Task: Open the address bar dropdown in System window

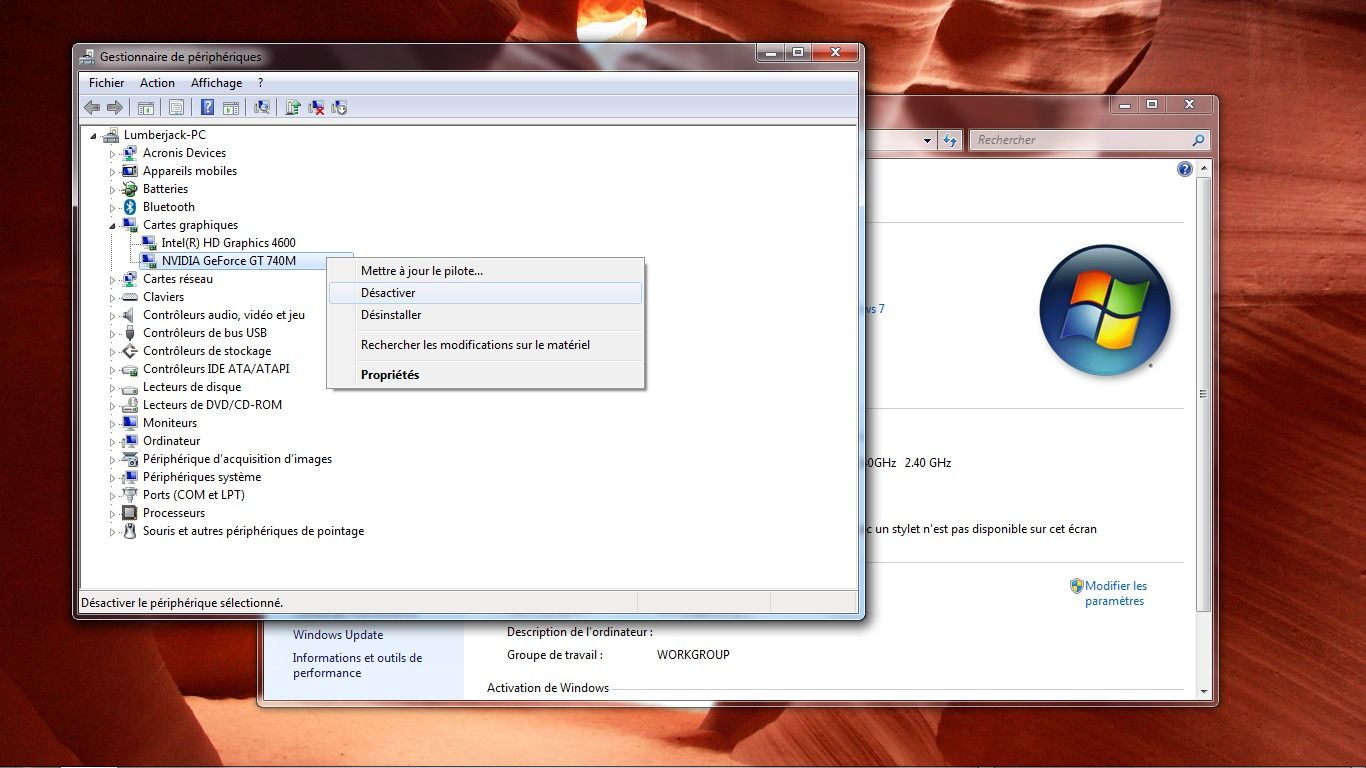Action: click(x=928, y=140)
